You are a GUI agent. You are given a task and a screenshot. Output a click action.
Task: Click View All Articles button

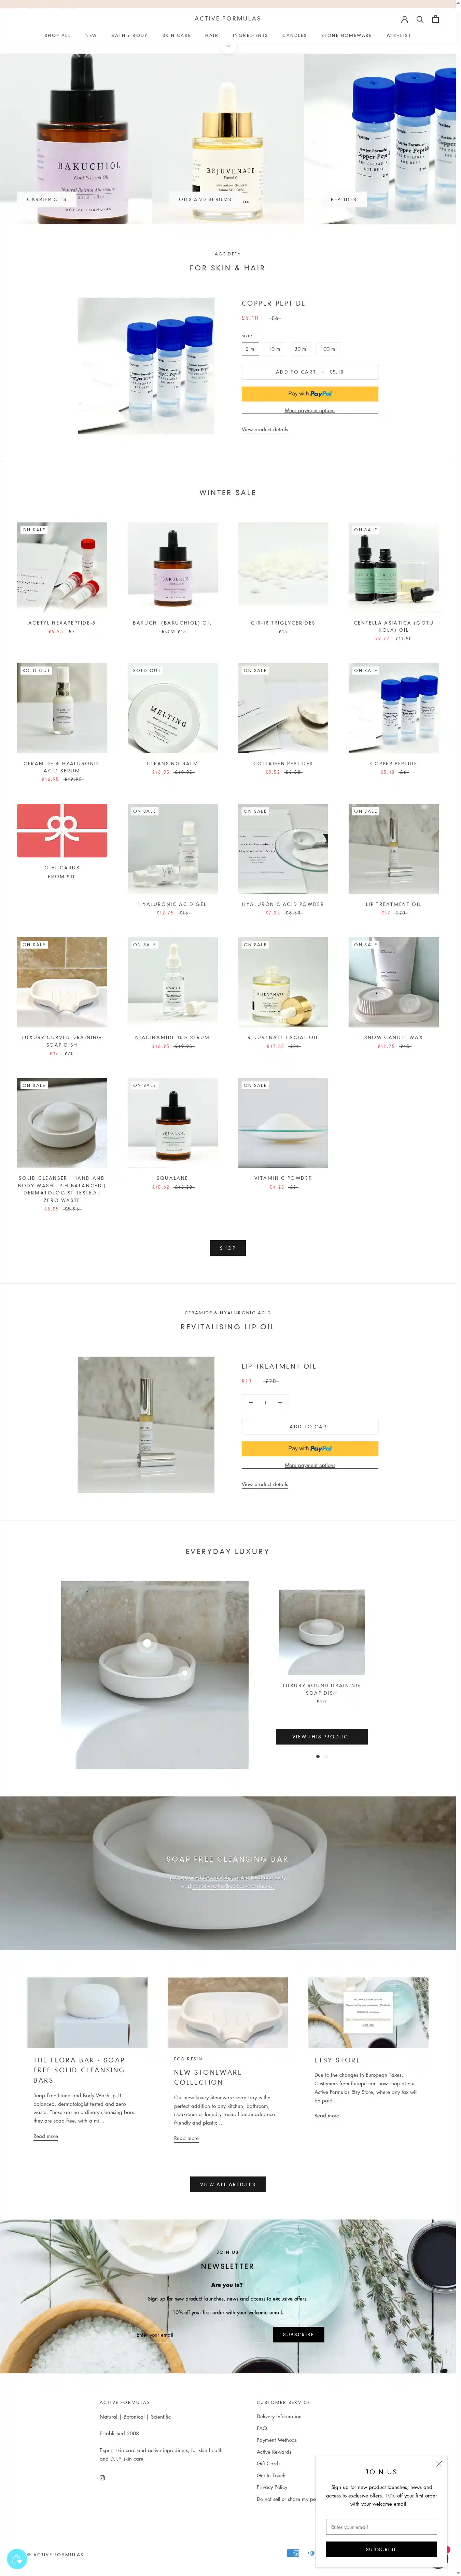(228, 2184)
